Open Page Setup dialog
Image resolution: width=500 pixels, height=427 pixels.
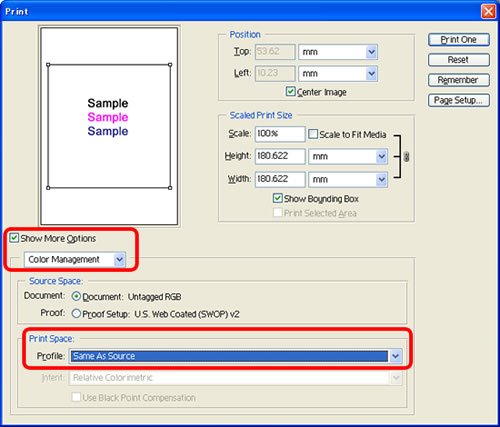(x=459, y=100)
